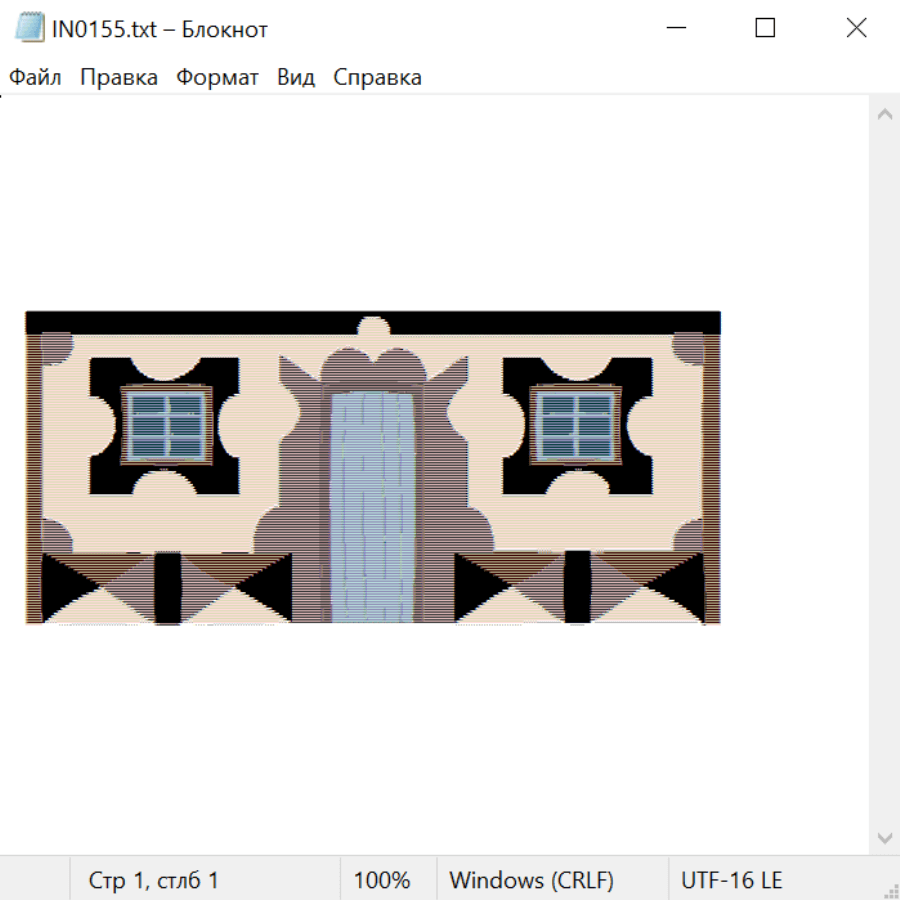Click the resize grip in bottom-right corner

pos(891,891)
